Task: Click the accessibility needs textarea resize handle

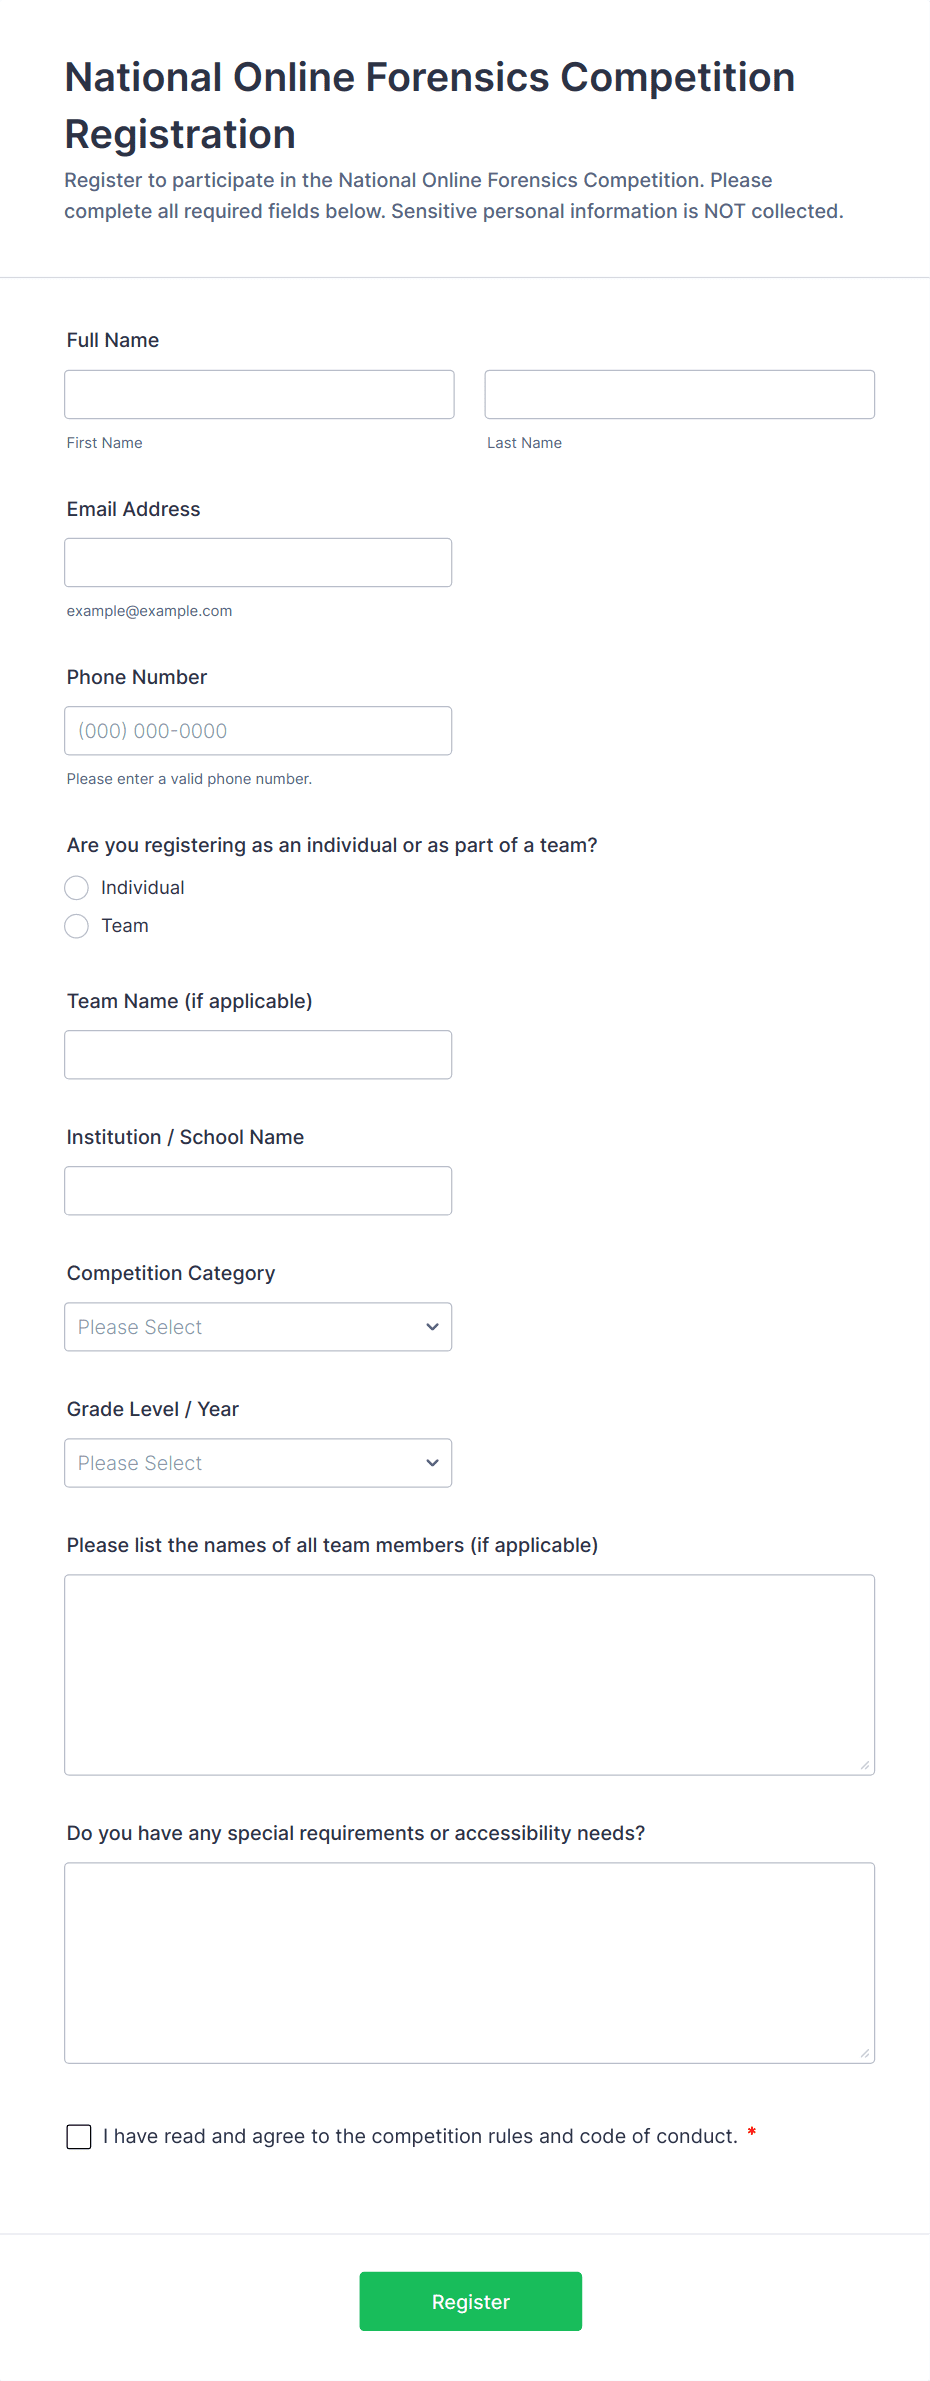Action: pos(865,2054)
